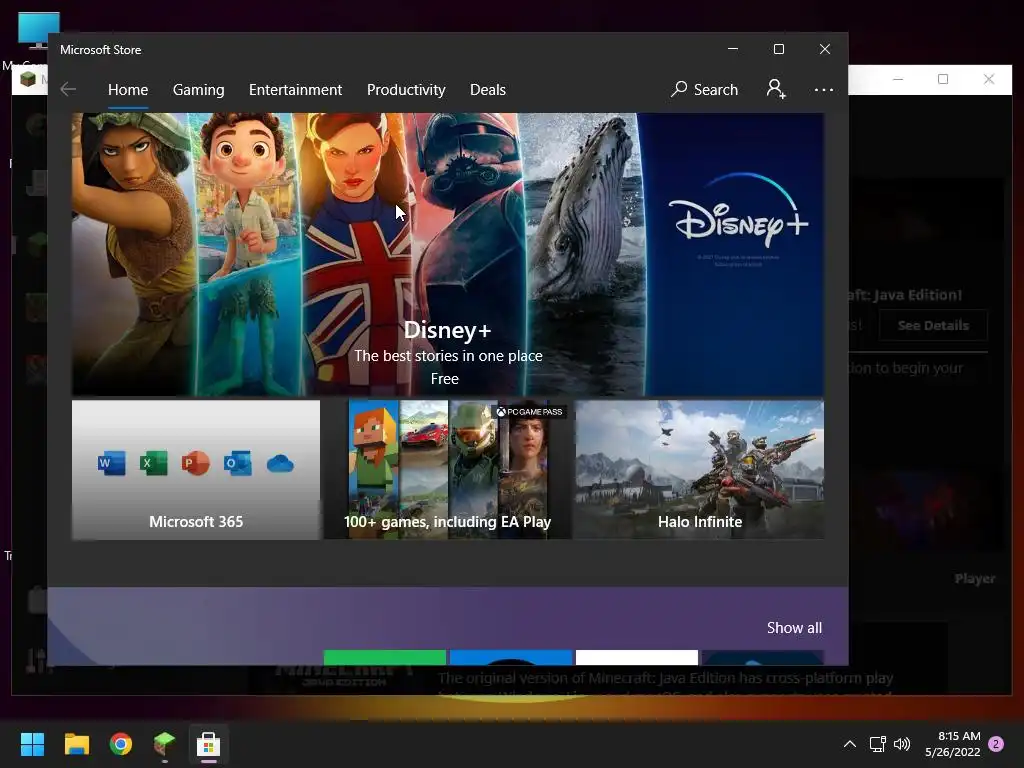1024x768 pixels.
Task: Close the Microsoft Store window
Action: coord(825,50)
